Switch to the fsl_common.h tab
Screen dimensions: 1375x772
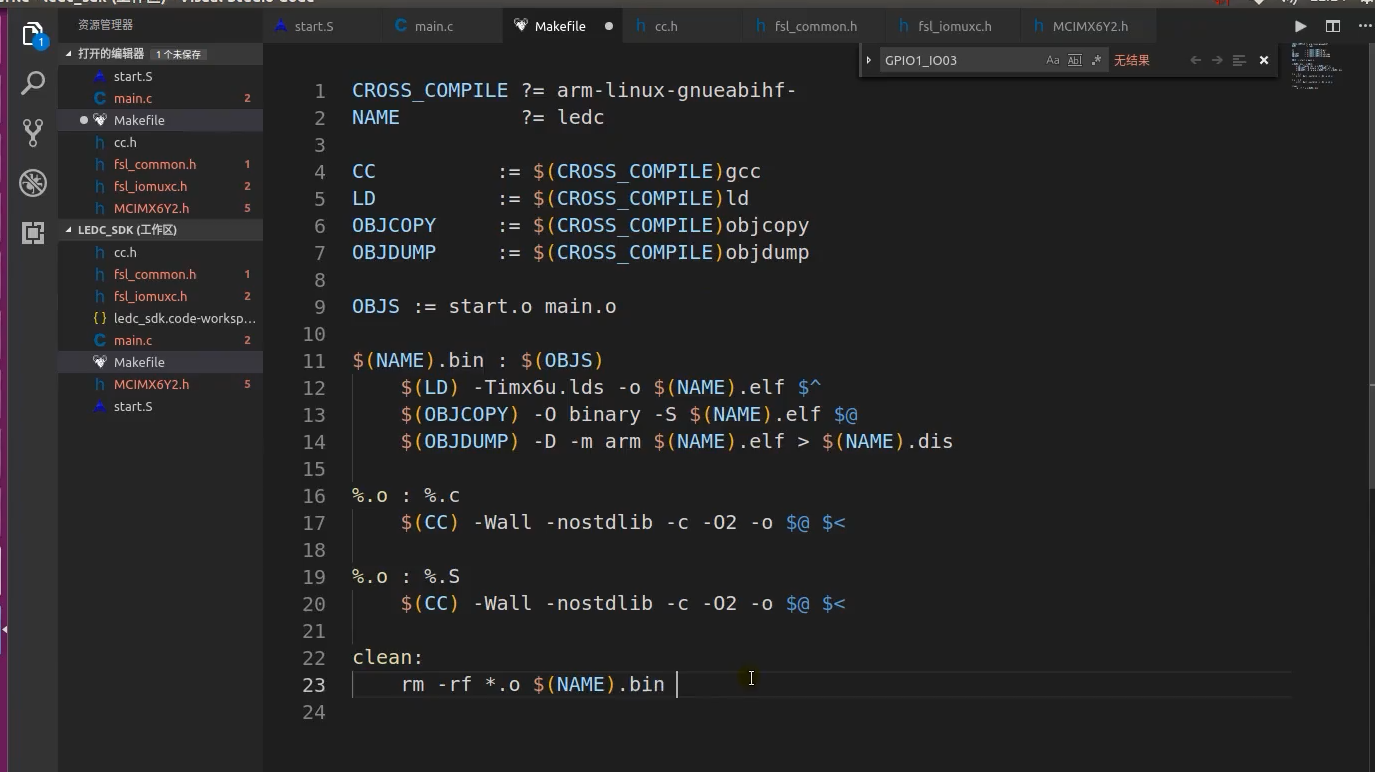tap(815, 26)
